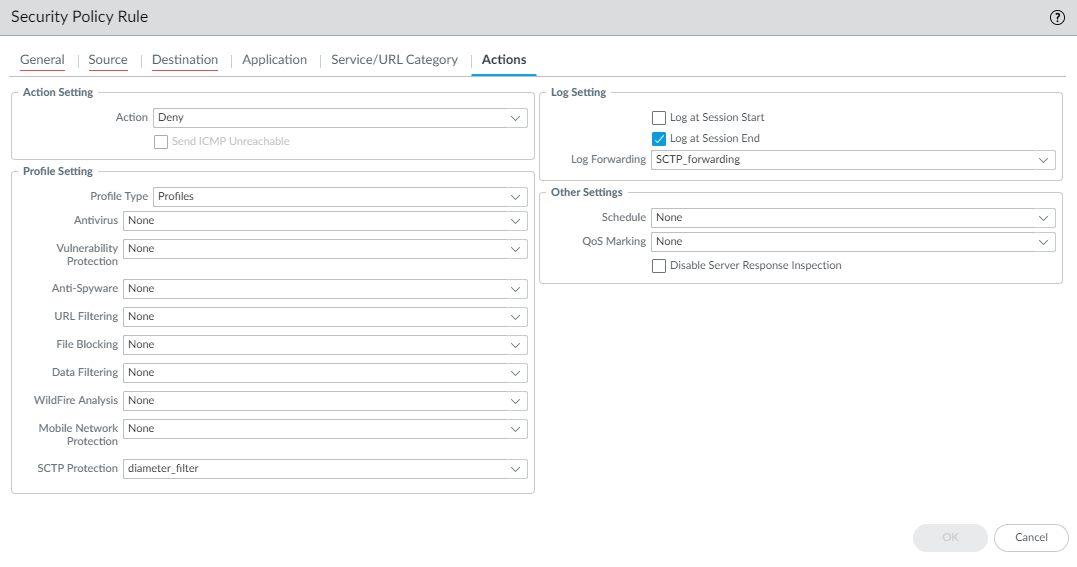This screenshot has height=567, width=1077.
Task: Select the Application tab
Action: (274, 60)
